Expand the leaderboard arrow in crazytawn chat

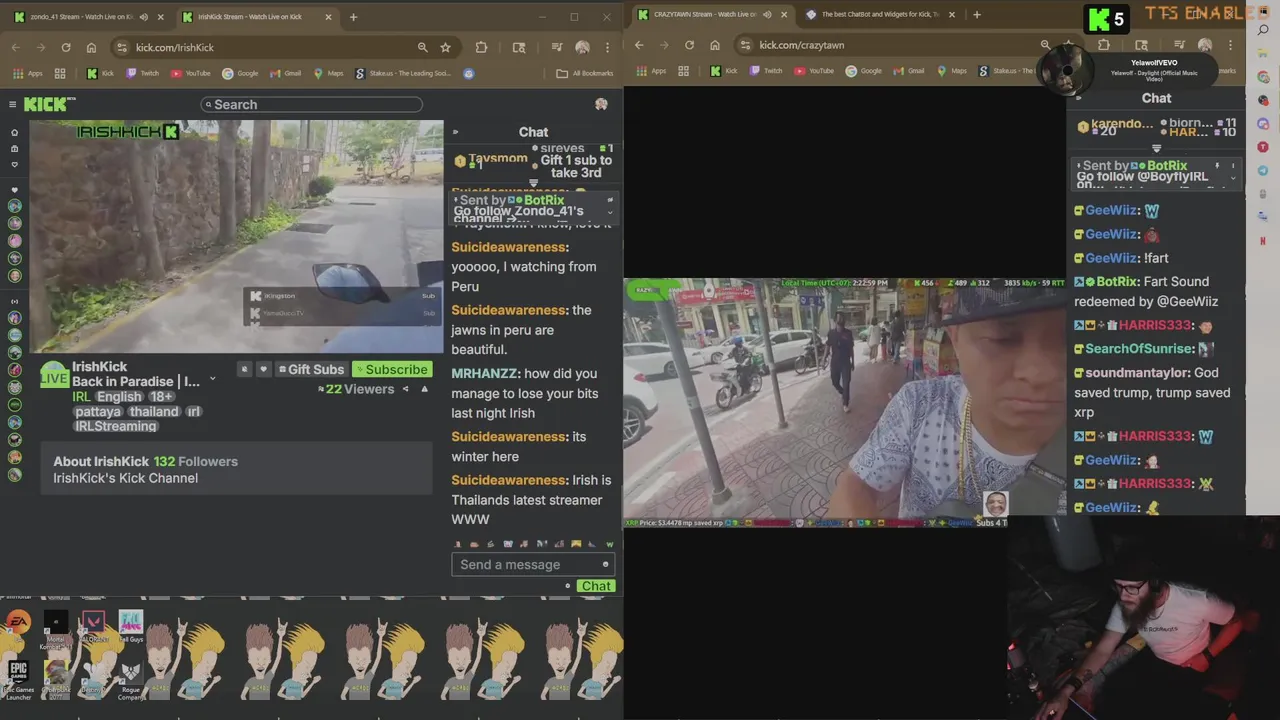coord(1156,148)
